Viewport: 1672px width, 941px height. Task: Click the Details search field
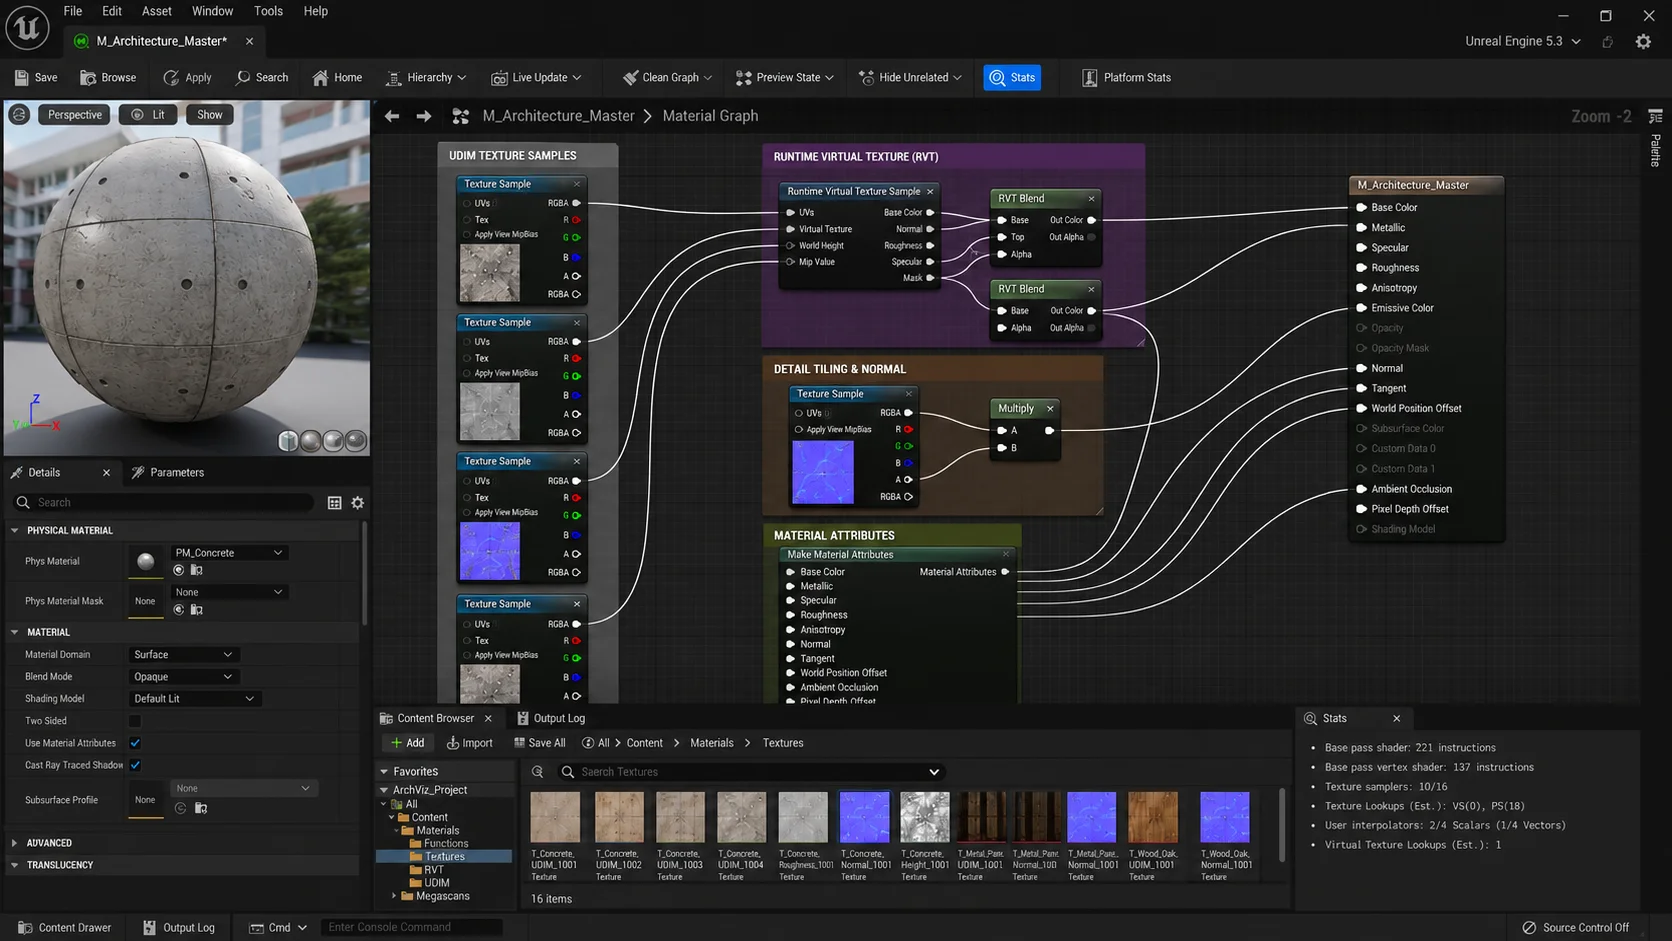click(165, 502)
